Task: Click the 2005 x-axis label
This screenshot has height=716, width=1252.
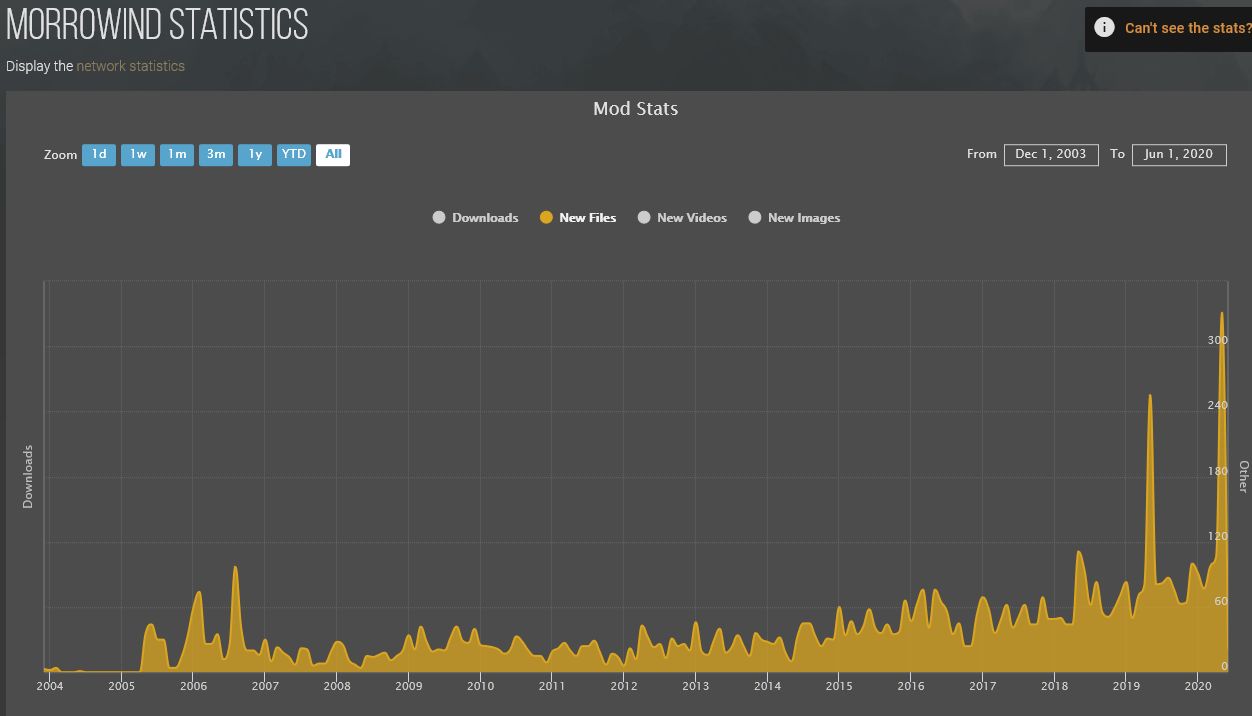Action: pyautogui.click(x=121, y=686)
